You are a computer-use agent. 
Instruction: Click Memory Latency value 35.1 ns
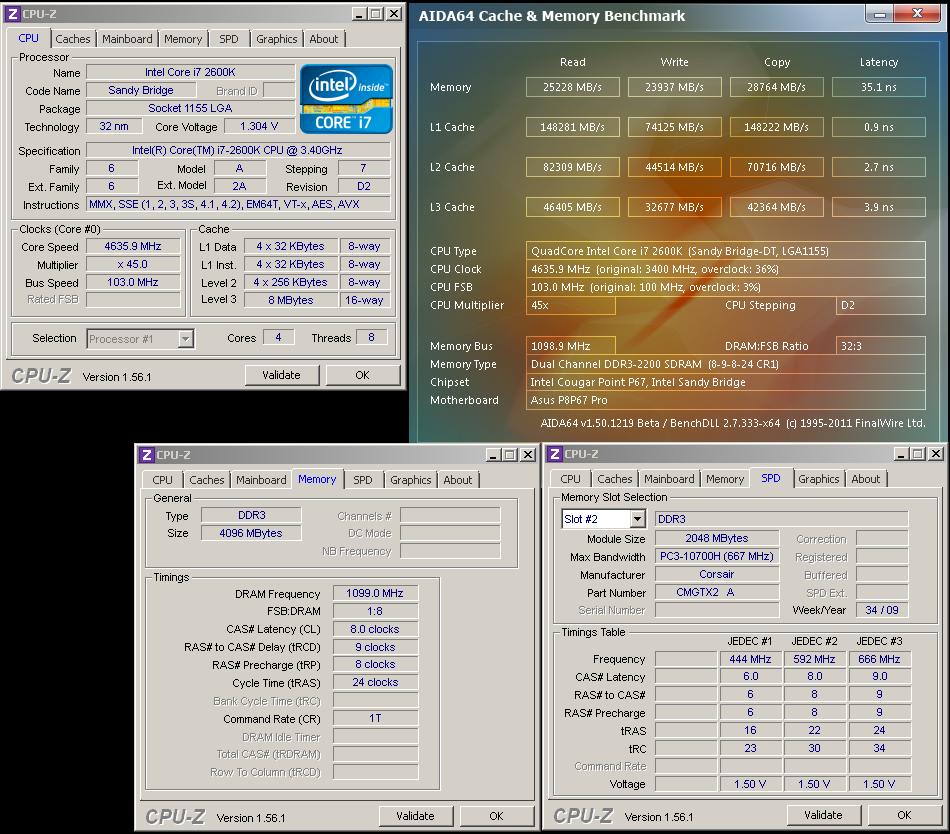[x=879, y=87]
